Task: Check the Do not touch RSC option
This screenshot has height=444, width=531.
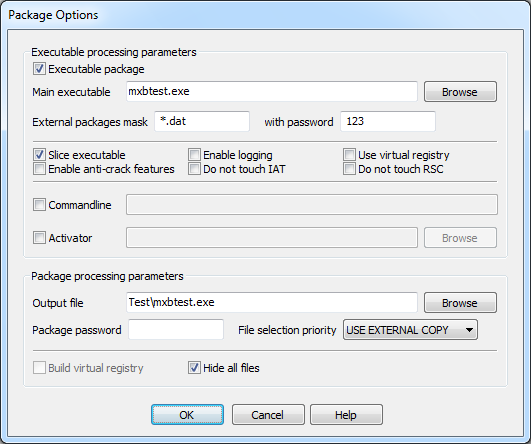Action: [x=349, y=169]
